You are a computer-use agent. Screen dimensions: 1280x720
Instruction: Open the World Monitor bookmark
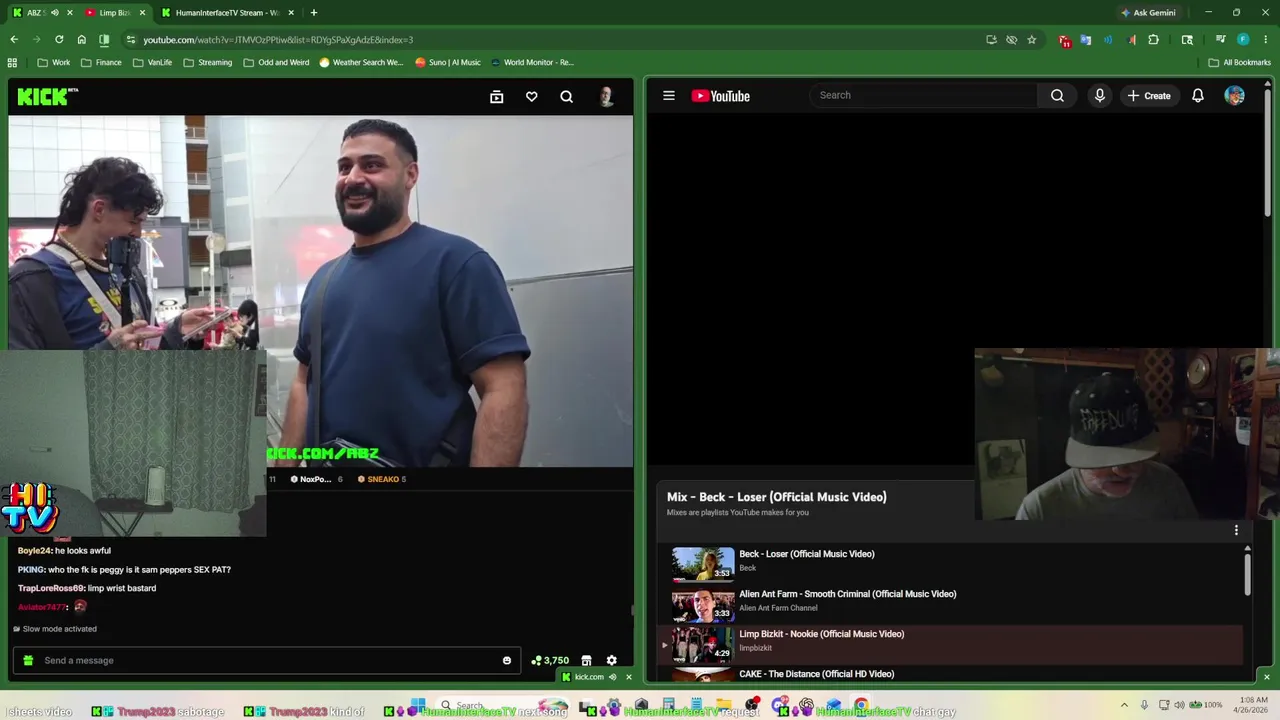532,62
